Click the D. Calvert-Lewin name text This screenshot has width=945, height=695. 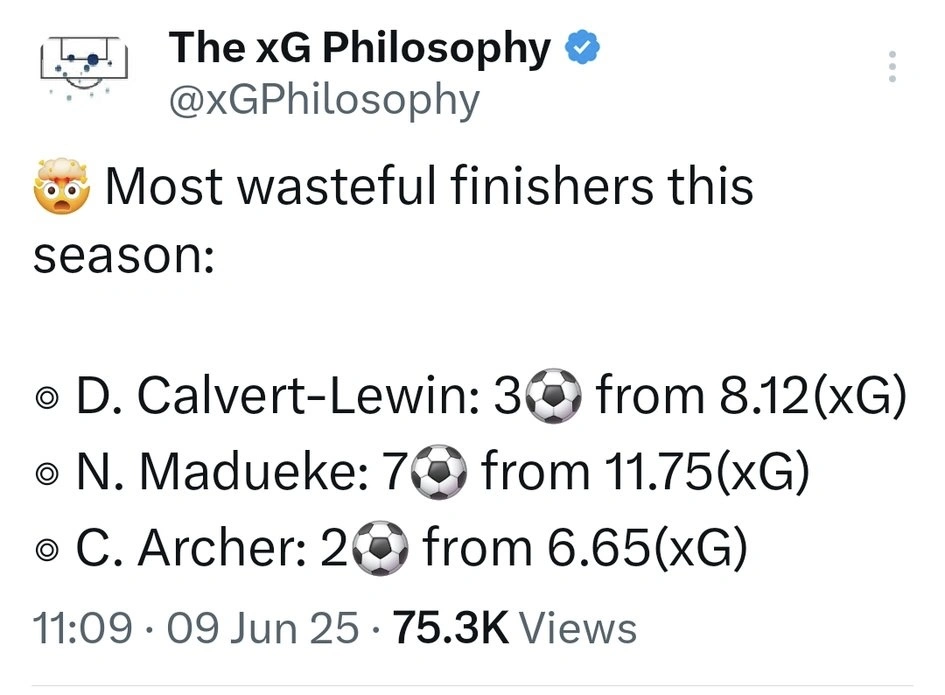(x=275, y=398)
